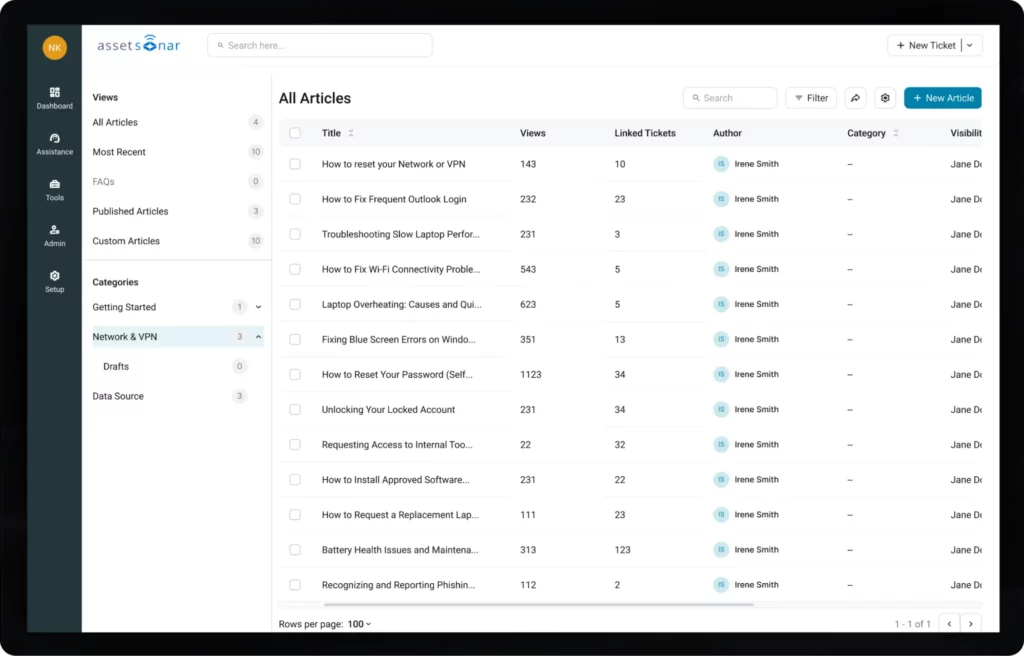
Task: Click author avatar in Battery Health row
Action: click(721, 549)
